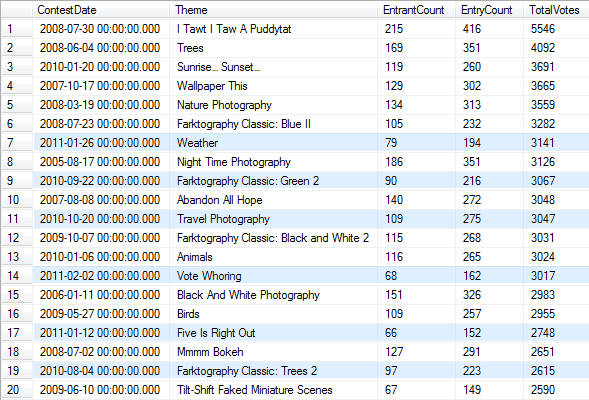The width and height of the screenshot is (589, 400).
Task: Select row number 1 header
Action: pyautogui.click(x=17, y=29)
